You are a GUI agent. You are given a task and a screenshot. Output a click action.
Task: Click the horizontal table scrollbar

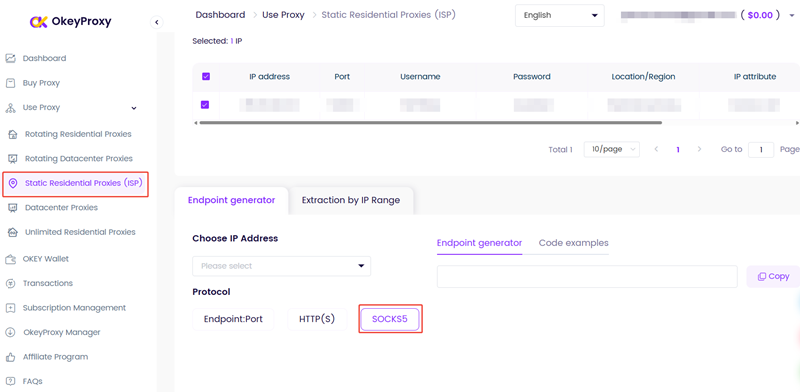[x=430, y=122]
